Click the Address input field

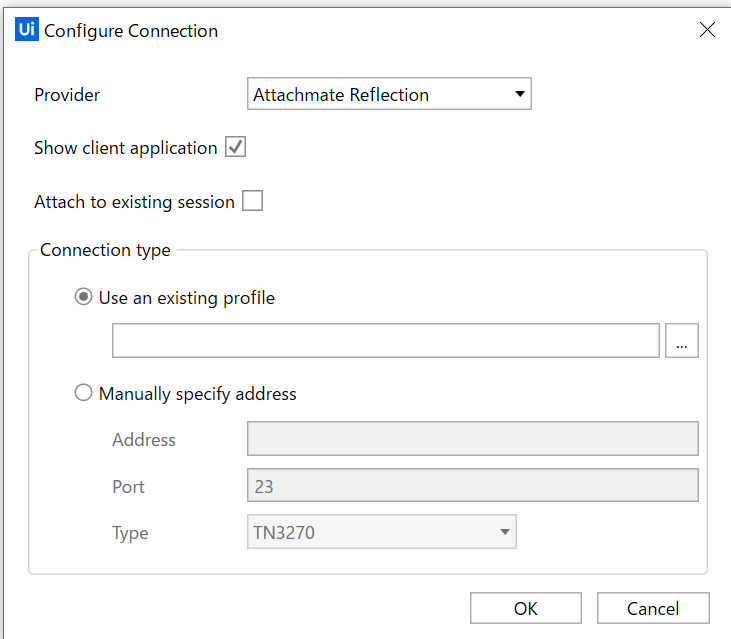[471, 439]
